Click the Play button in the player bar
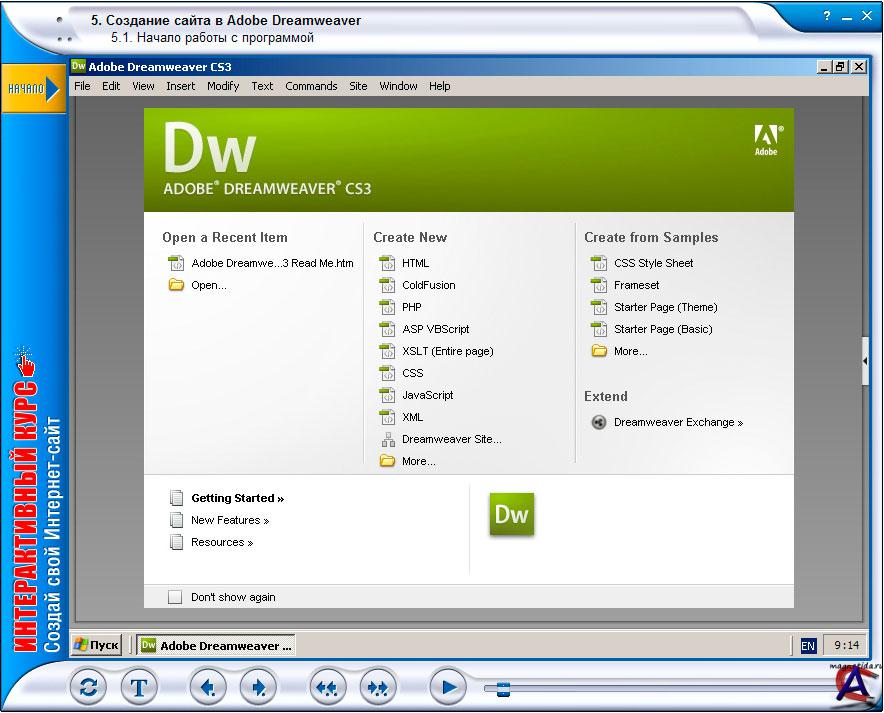 point(448,688)
